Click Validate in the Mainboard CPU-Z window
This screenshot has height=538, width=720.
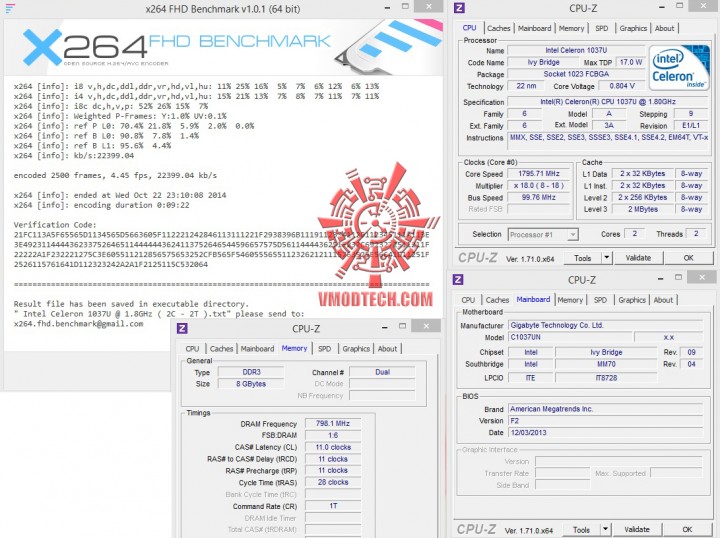(x=637, y=530)
